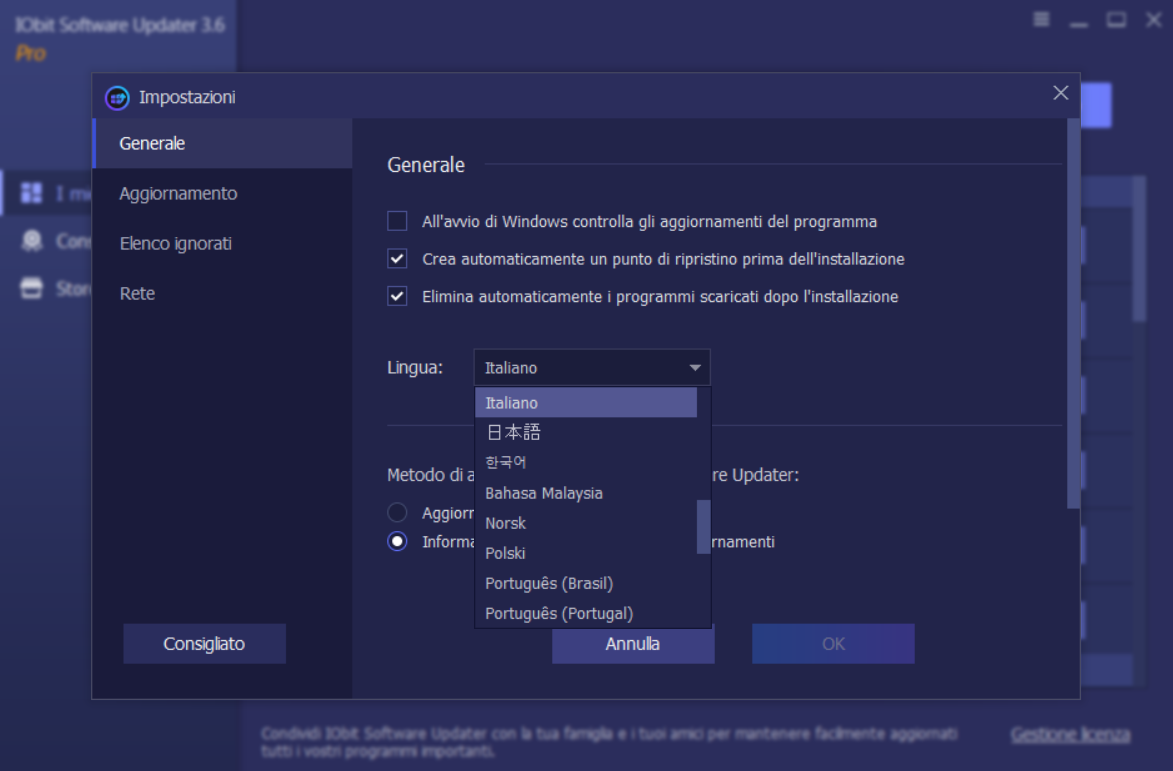Open the Generale settings tab
Image resolution: width=1173 pixels, height=771 pixels.
coord(222,143)
